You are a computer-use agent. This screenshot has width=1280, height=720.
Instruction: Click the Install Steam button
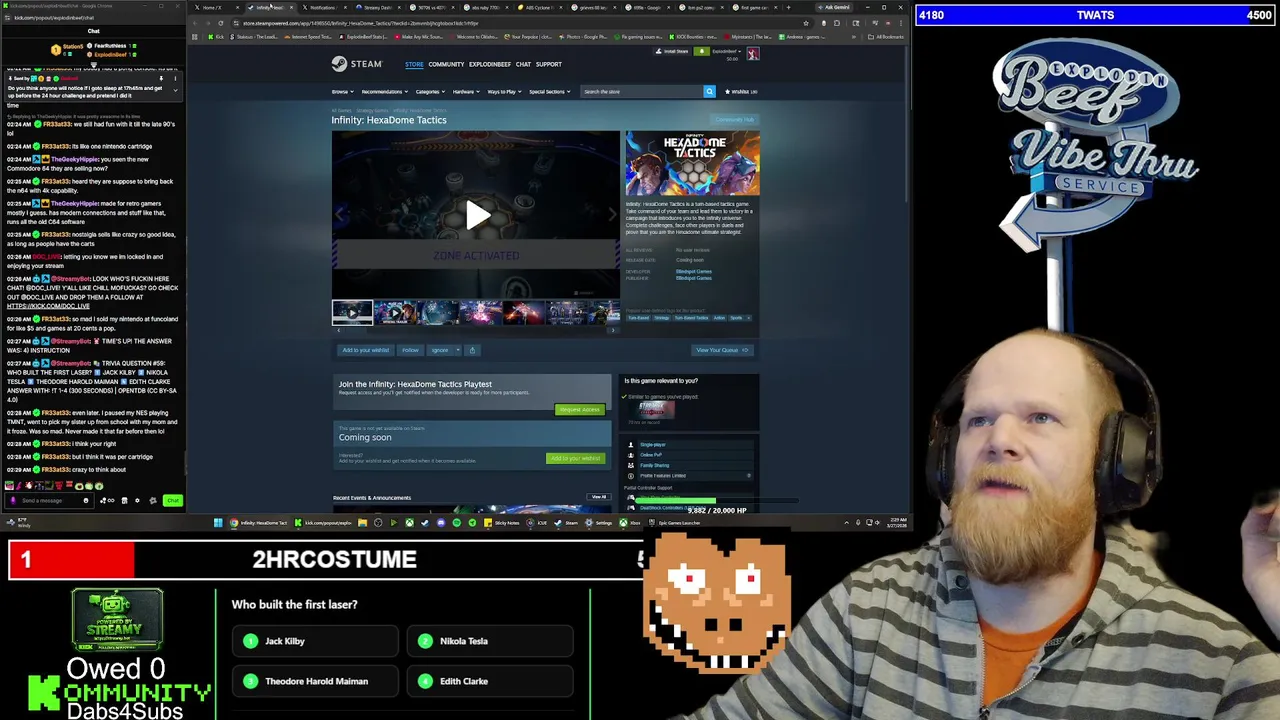(x=674, y=51)
